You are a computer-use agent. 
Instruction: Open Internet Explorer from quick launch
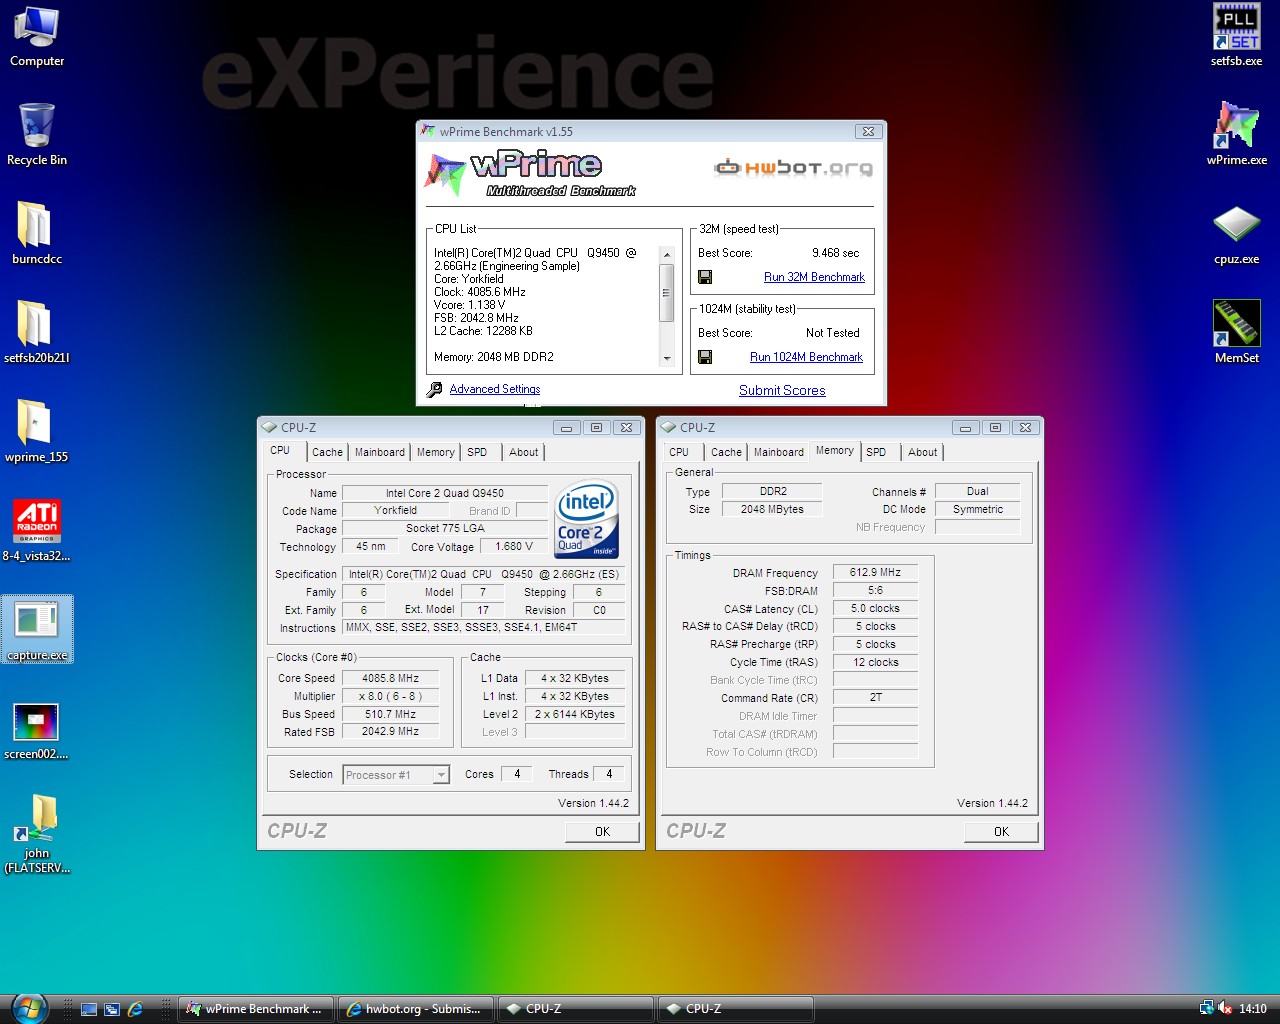pyautogui.click(x=135, y=1009)
